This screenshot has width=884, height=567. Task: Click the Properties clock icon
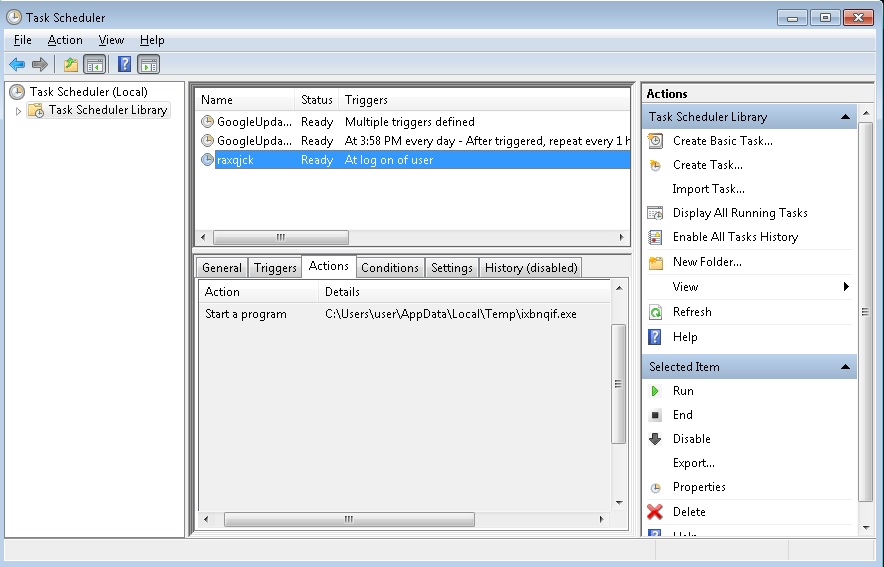[x=655, y=488]
